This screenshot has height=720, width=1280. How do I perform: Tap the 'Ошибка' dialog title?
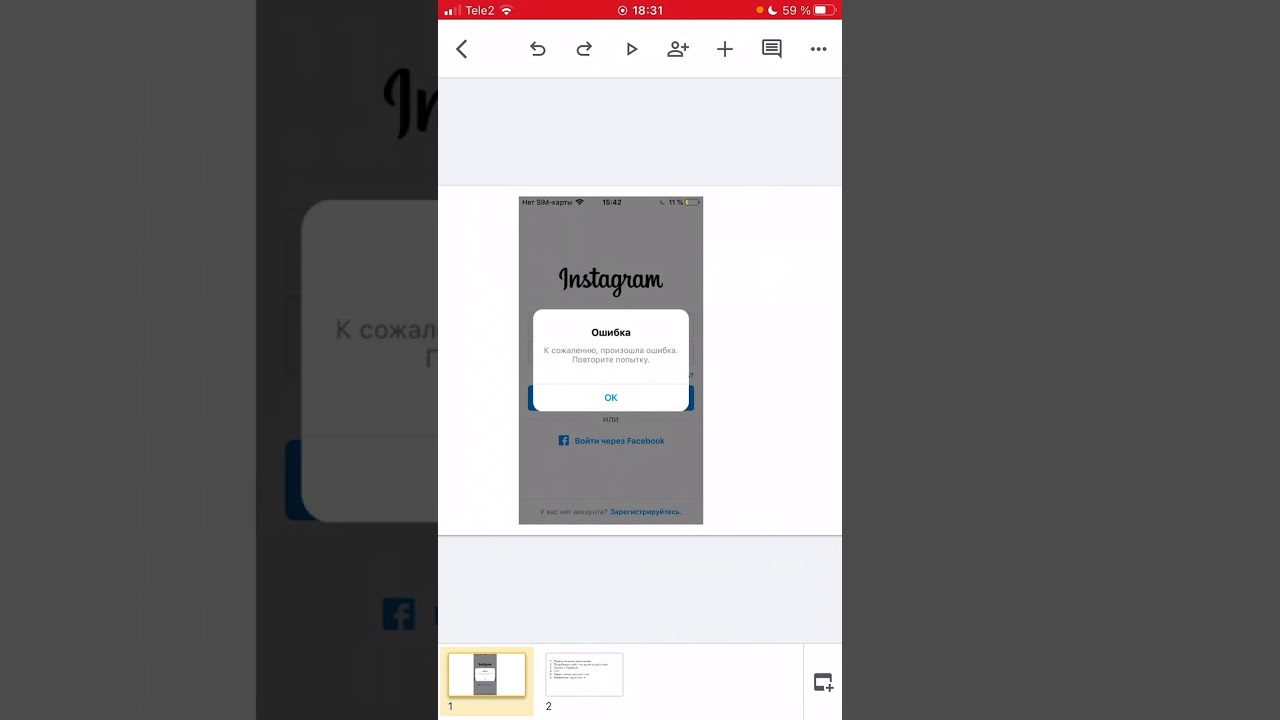pyautogui.click(x=611, y=332)
